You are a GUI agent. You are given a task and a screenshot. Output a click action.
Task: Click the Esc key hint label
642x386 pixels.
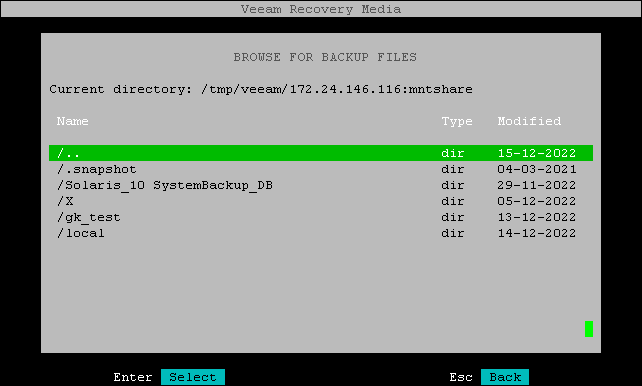[461, 377]
